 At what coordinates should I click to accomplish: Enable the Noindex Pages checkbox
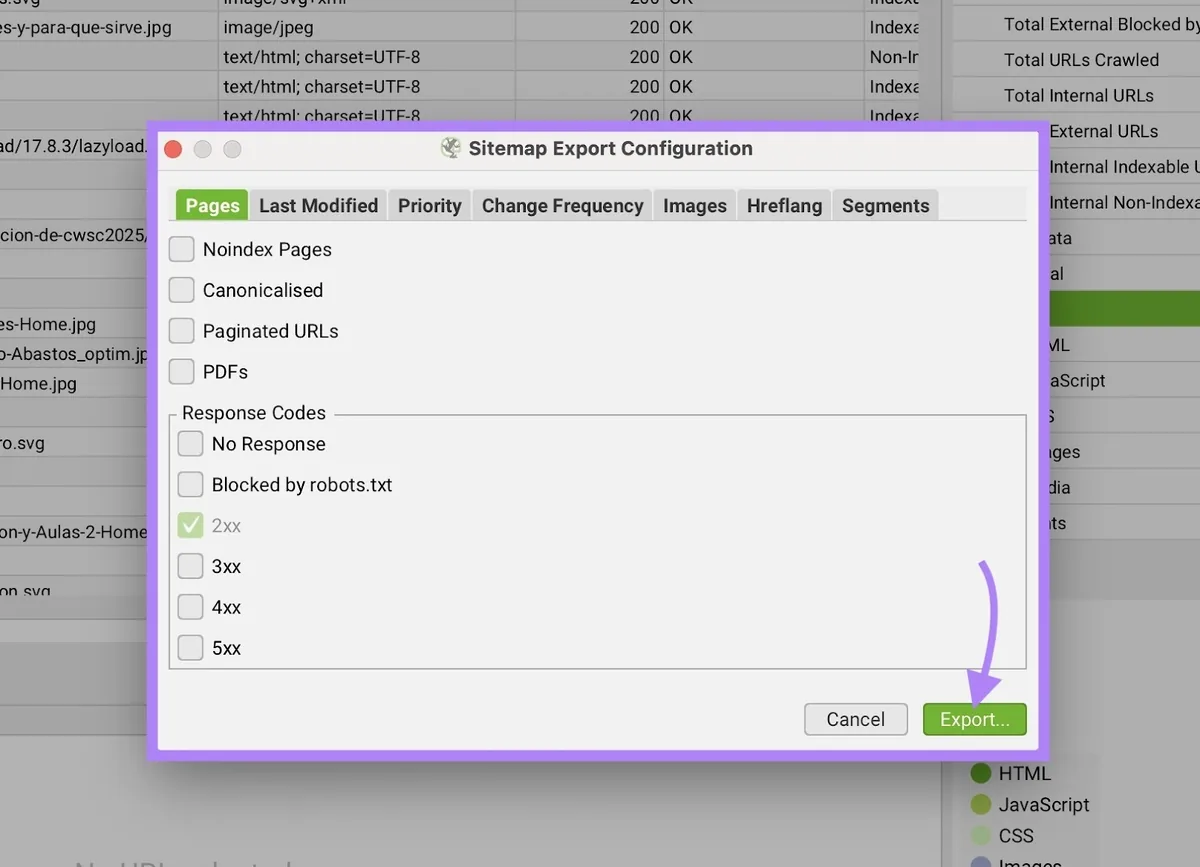[x=181, y=249]
